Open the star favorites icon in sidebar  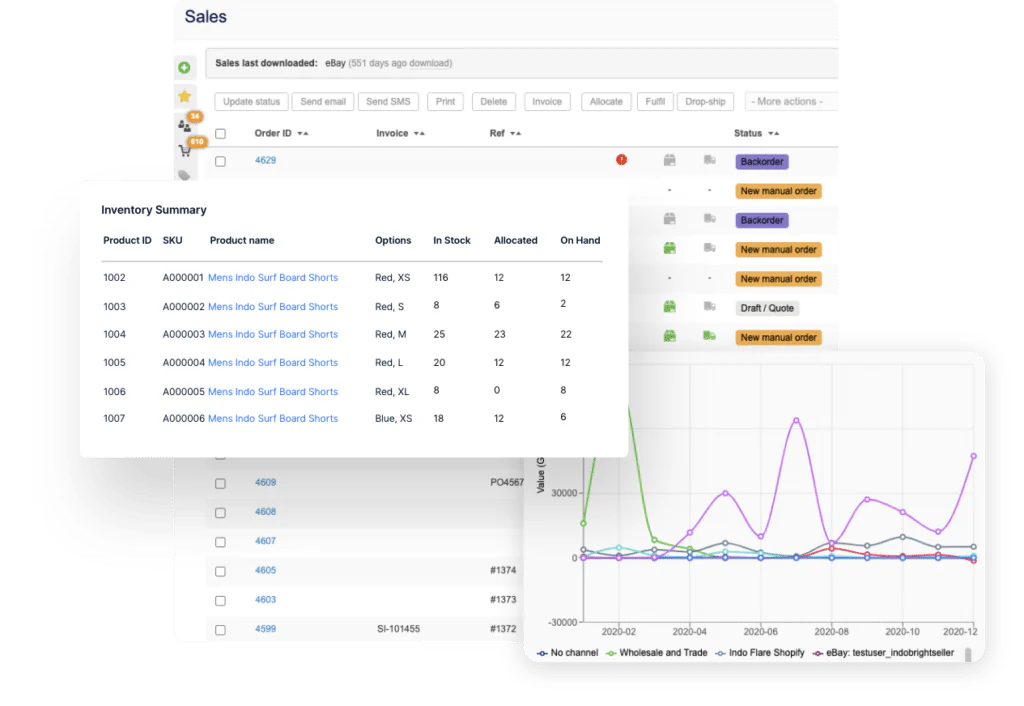185,97
